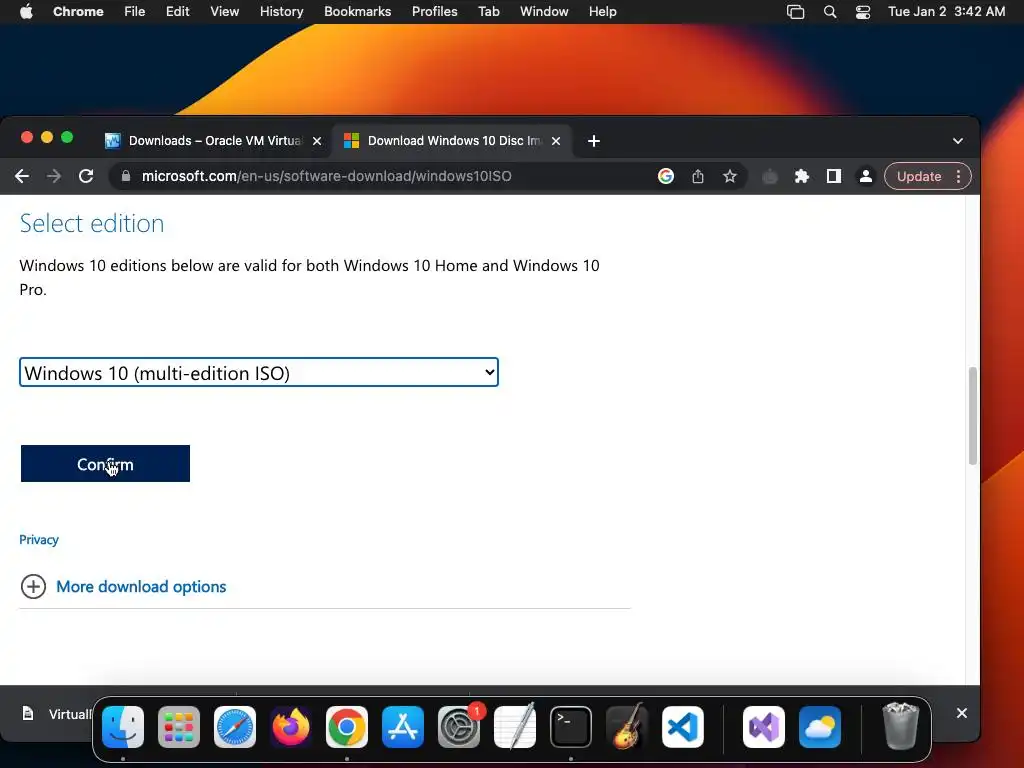Open the App Store from the Dock
This screenshot has height=768, width=1024.
point(403,727)
